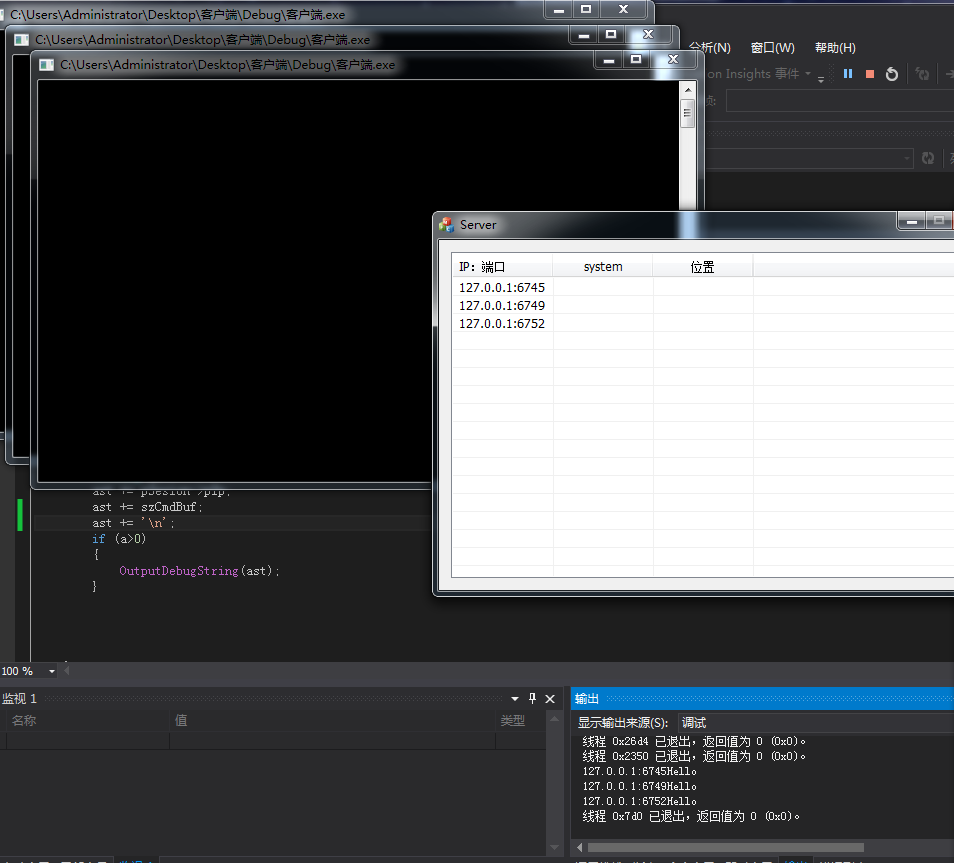Screen dimensions: 954x863
Task: Click the empty name cell in watch panel
Action: coord(88,740)
